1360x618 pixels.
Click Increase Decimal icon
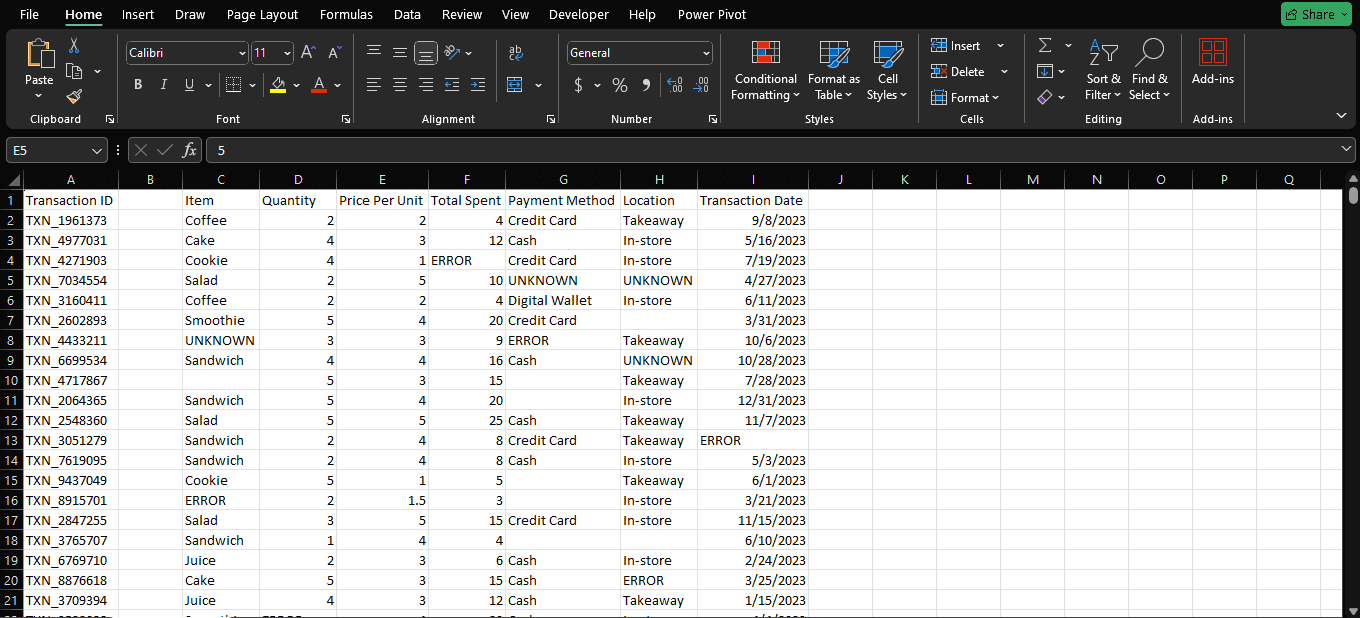(x=674, y=85)
